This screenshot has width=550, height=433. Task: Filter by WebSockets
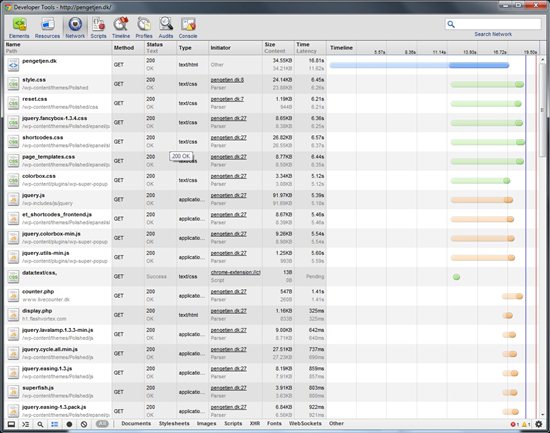coord(305,424)
